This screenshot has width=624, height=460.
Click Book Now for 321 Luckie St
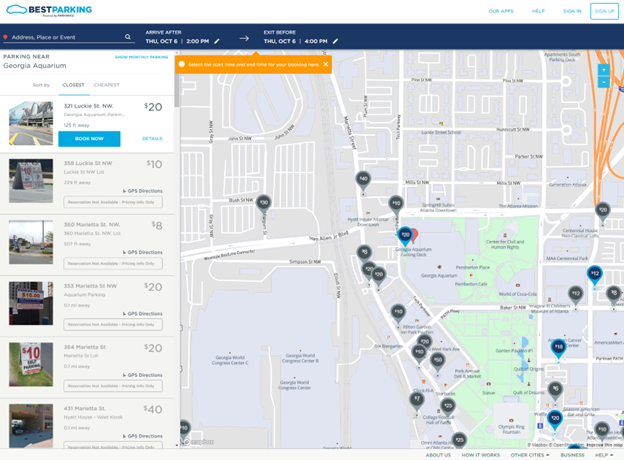[x=89, y=138]
